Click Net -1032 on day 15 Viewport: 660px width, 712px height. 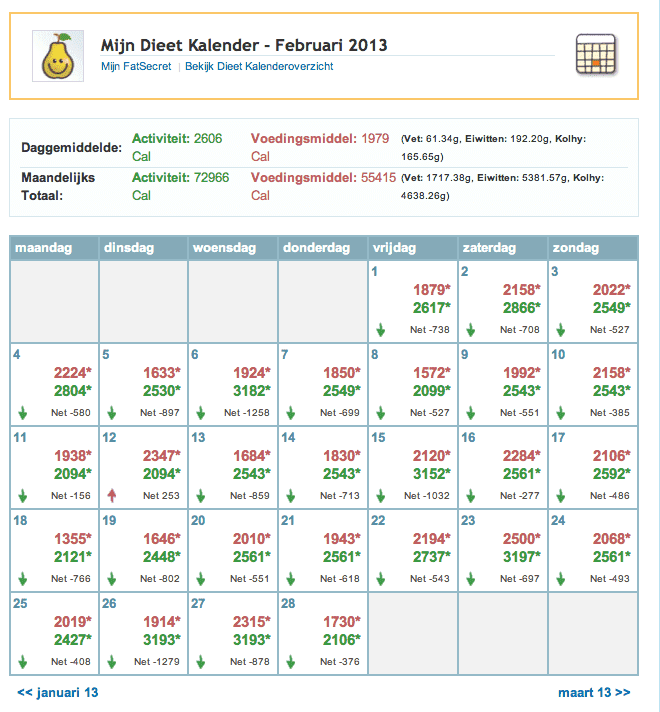[427, 496]
